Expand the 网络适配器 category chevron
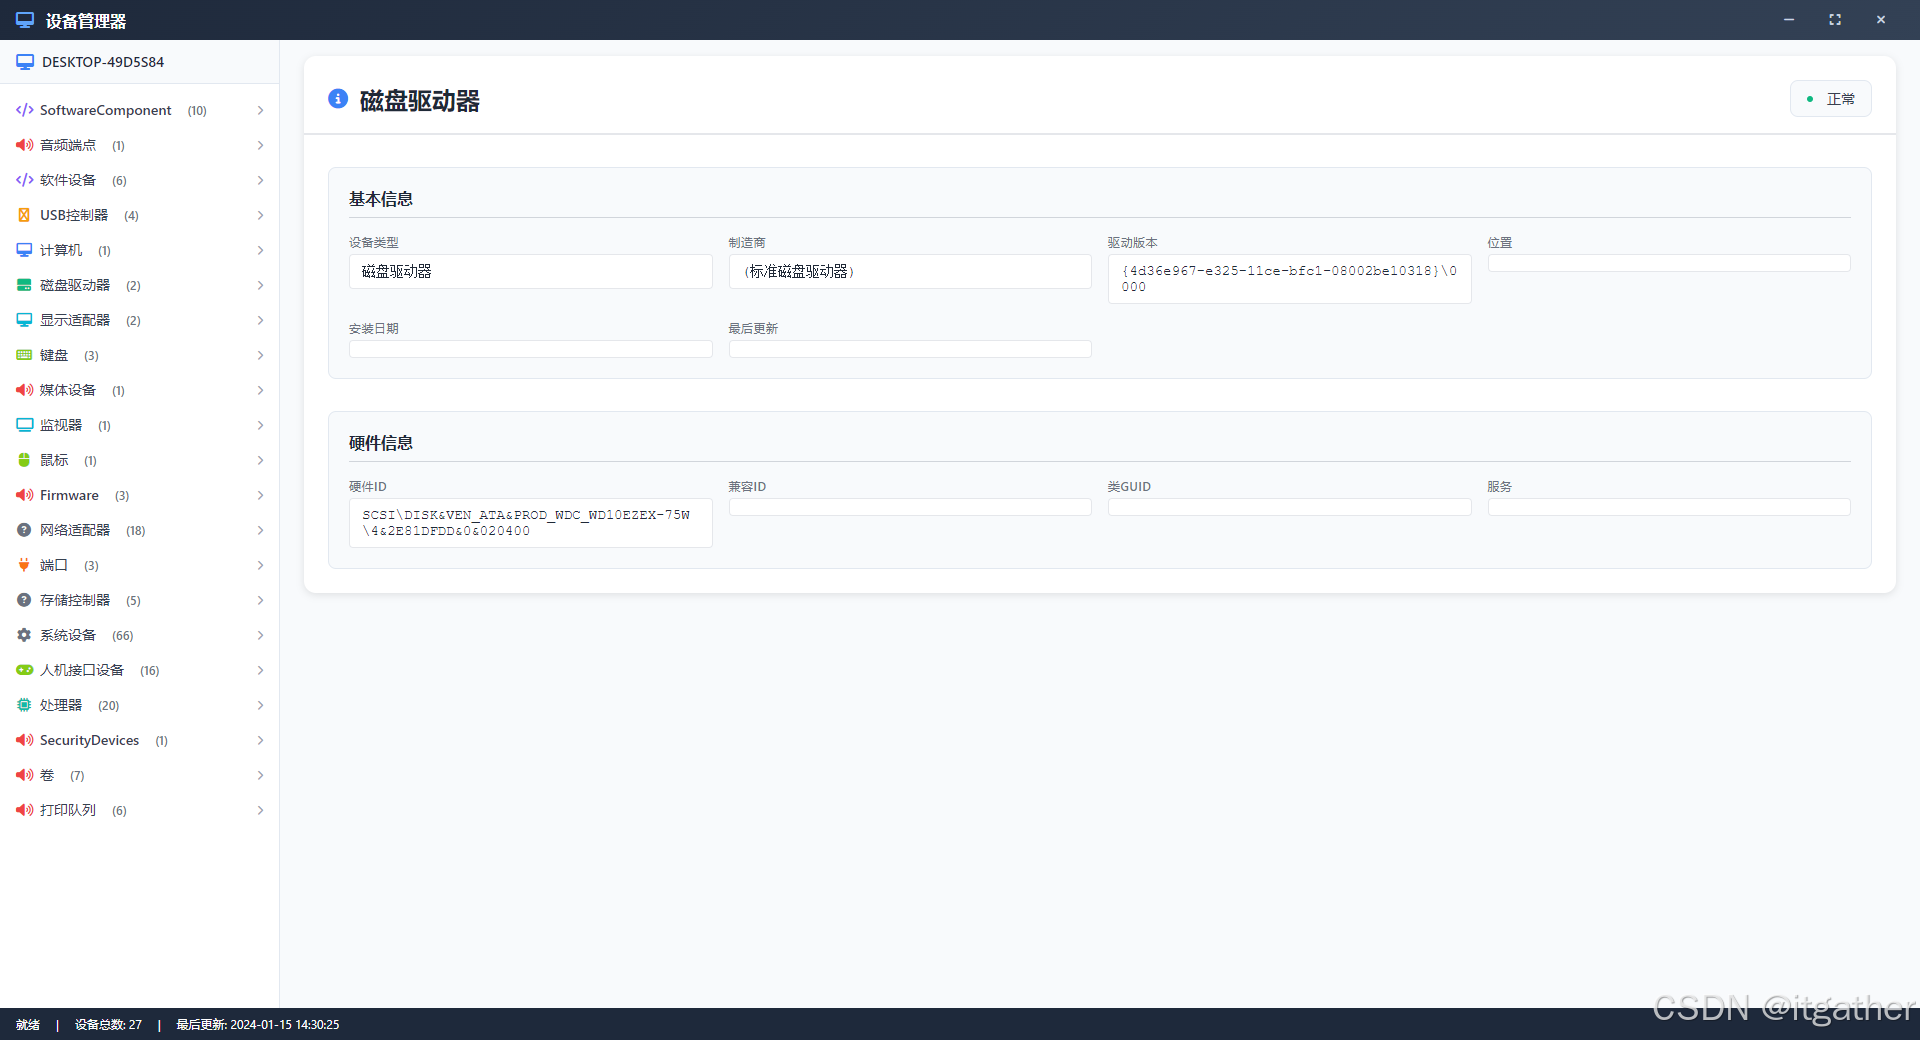The height and width of the screenshot is (1040, 1920). coord(260,530)
